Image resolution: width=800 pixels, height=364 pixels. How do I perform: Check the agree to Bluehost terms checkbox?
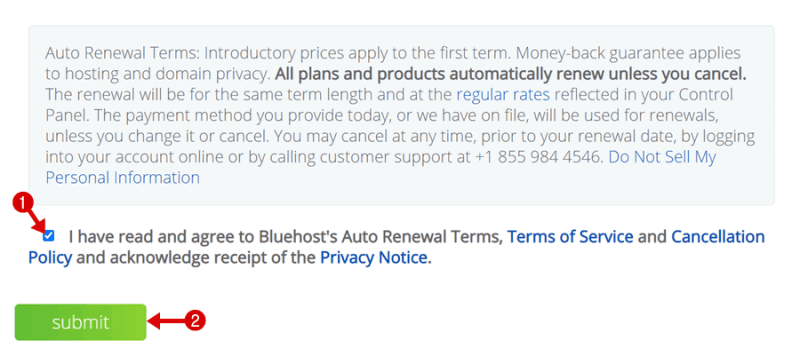(48, 236)
